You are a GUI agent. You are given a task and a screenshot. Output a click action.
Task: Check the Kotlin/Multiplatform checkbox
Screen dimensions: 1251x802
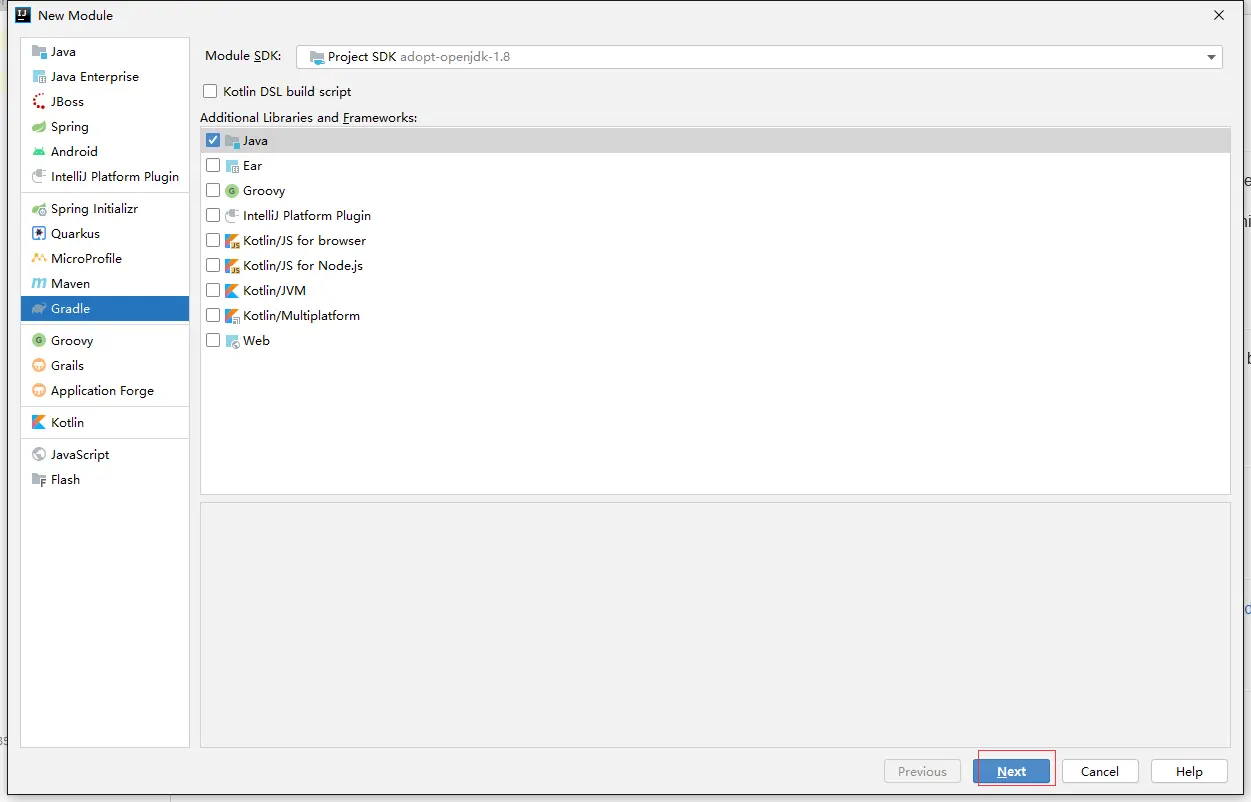click(x=213, y=316)
